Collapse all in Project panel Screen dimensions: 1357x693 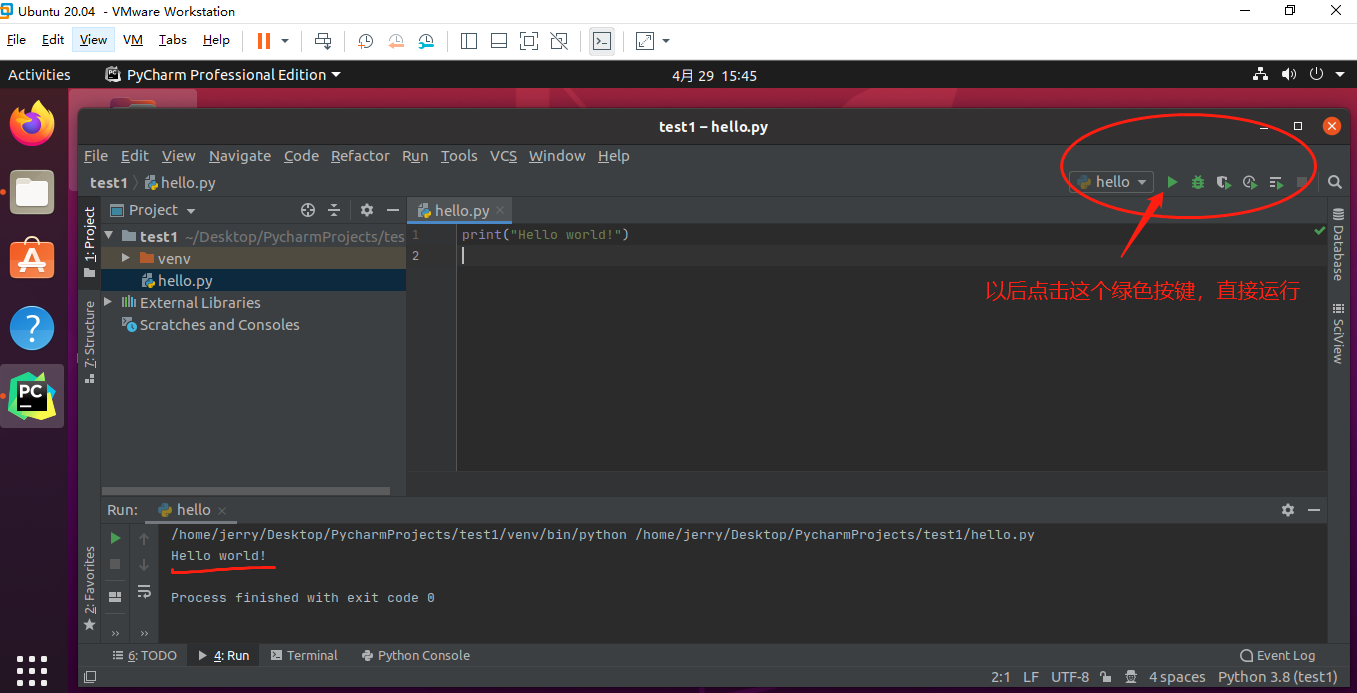334,210
